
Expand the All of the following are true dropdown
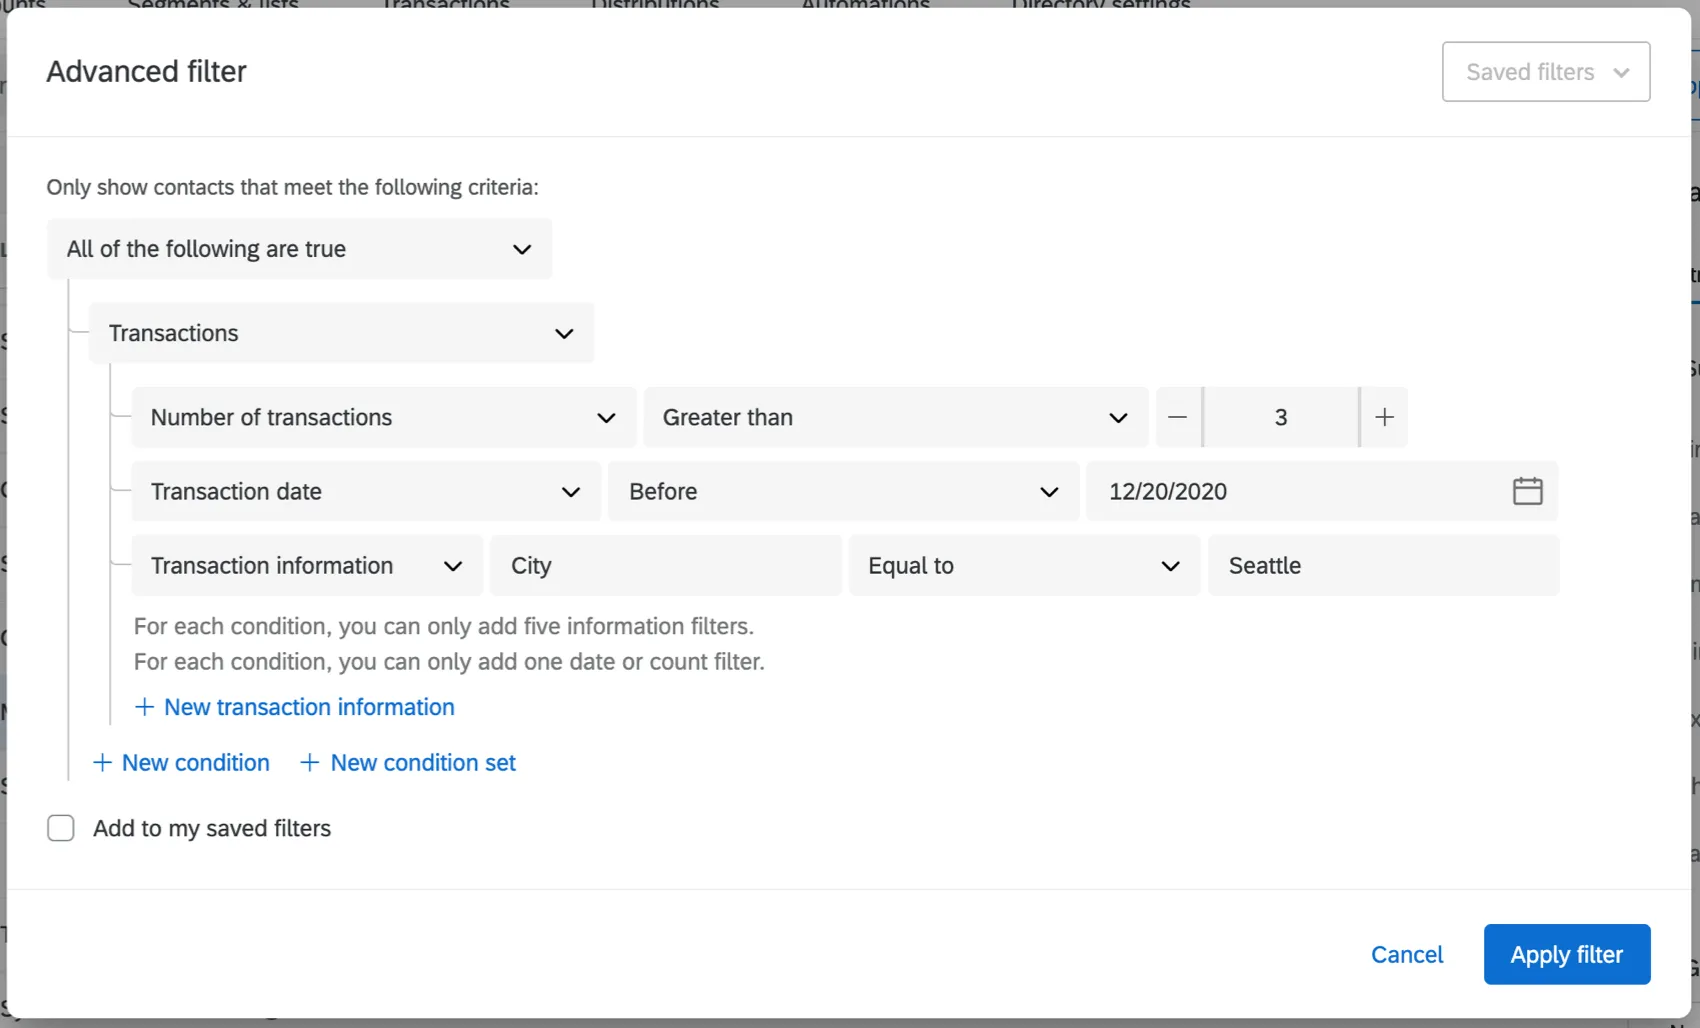tap(521, 249)
